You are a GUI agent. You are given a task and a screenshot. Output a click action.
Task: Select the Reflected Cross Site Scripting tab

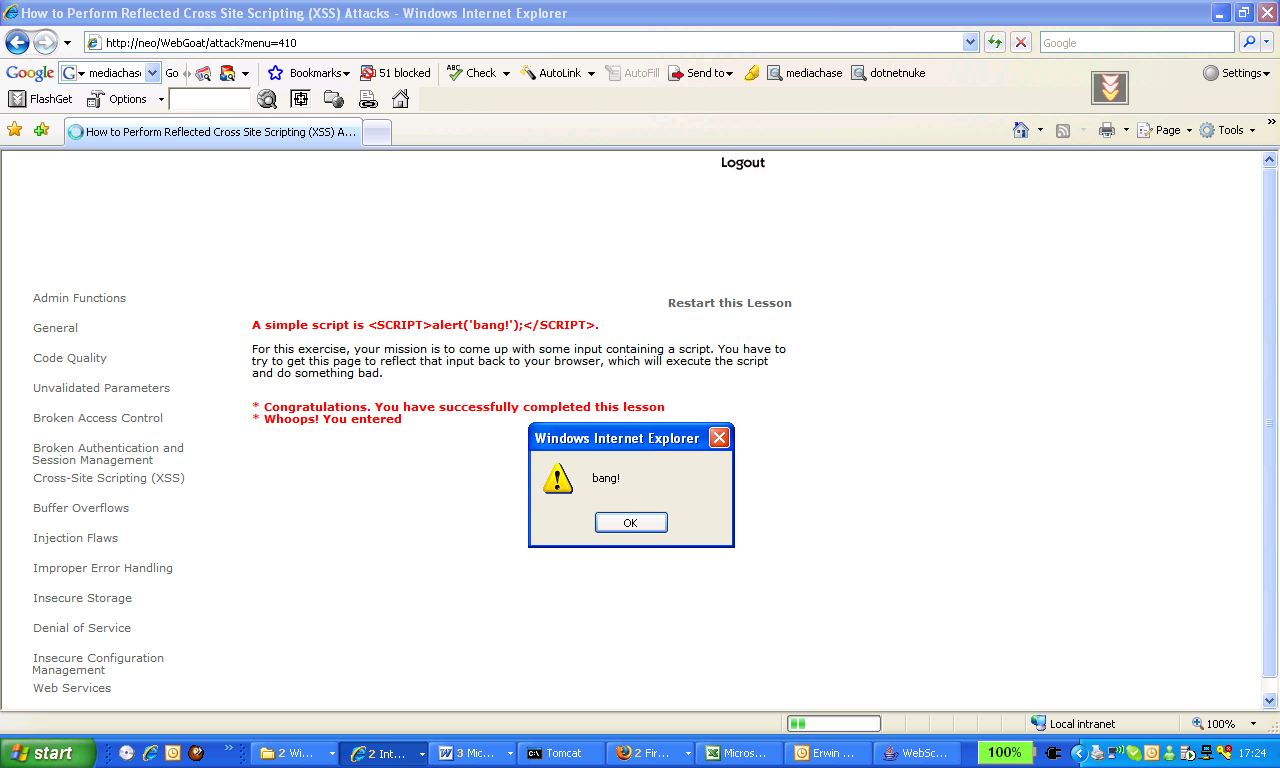[x=212, y=132]
